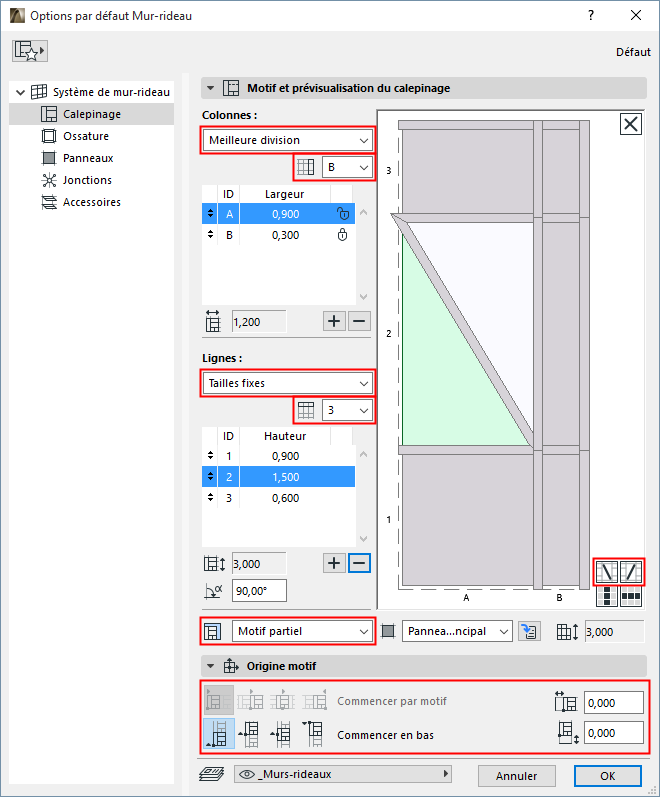Click the vertical origin offset field 0,000
Image resolution: width=660 pixels, height=797 pixels.
(x=613, y=733)
